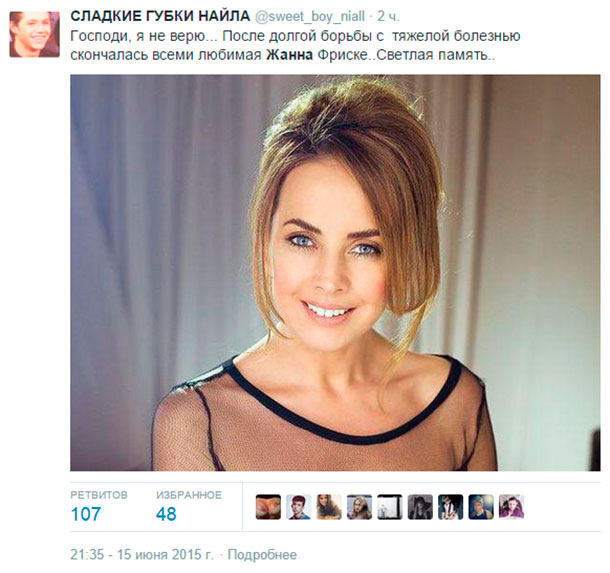The height and width of the screenshot is (573, 610).
Task: Open the @sweet_boy_niall handle link
Action: coord(310,16)
